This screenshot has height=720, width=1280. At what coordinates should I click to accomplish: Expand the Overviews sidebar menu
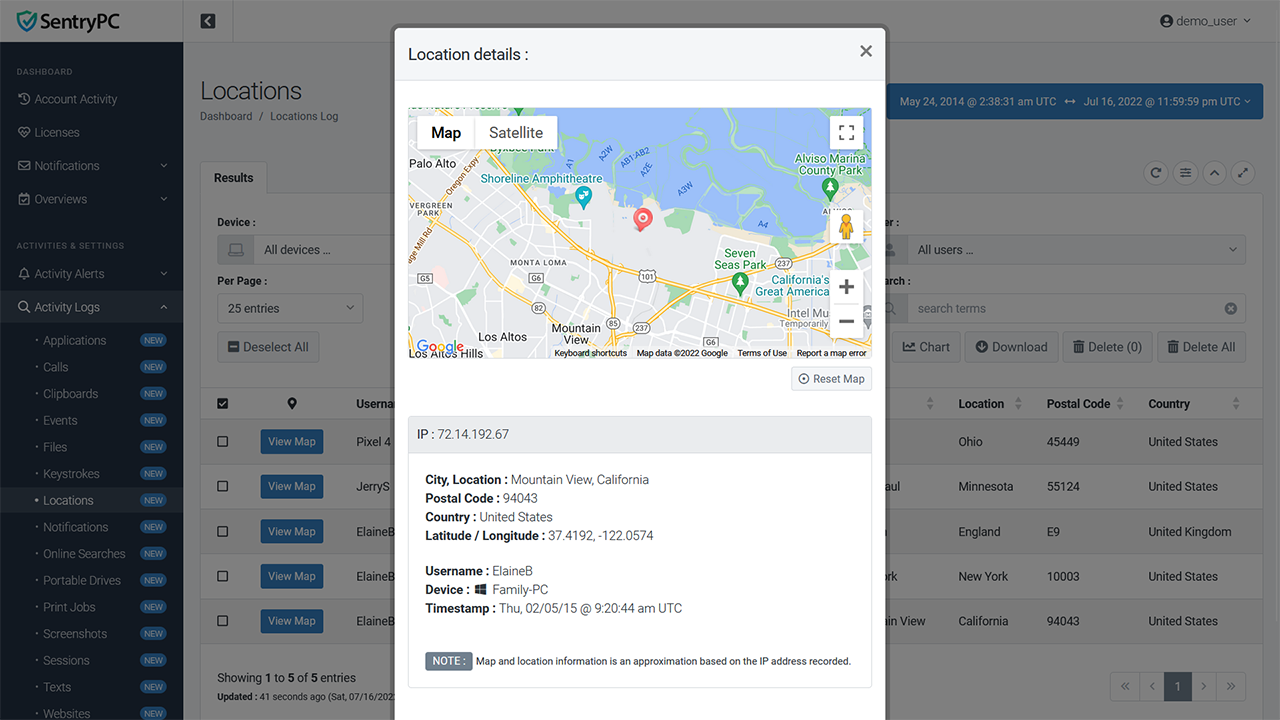pos(91,199)
